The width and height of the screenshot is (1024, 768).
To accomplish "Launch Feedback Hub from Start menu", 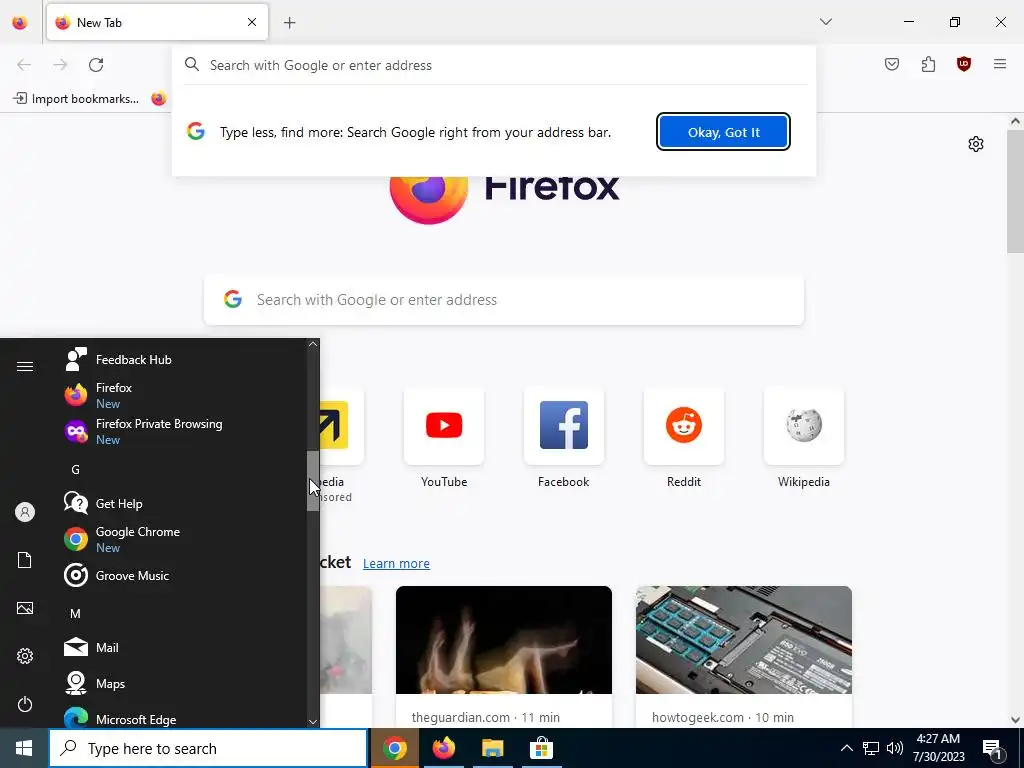I will point(183,360).
